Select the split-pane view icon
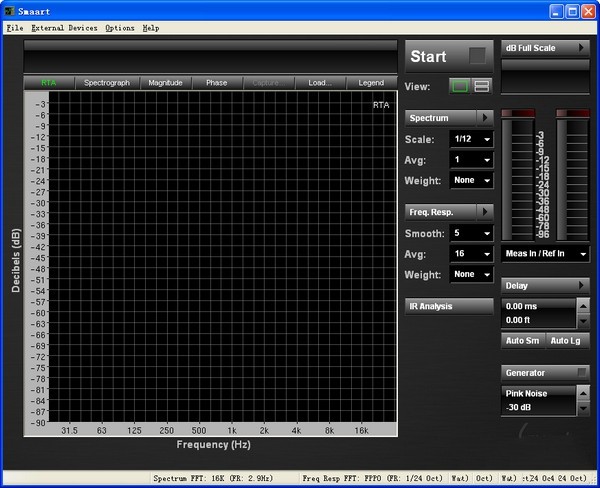600x488 pixels. (x=481, y=87)
